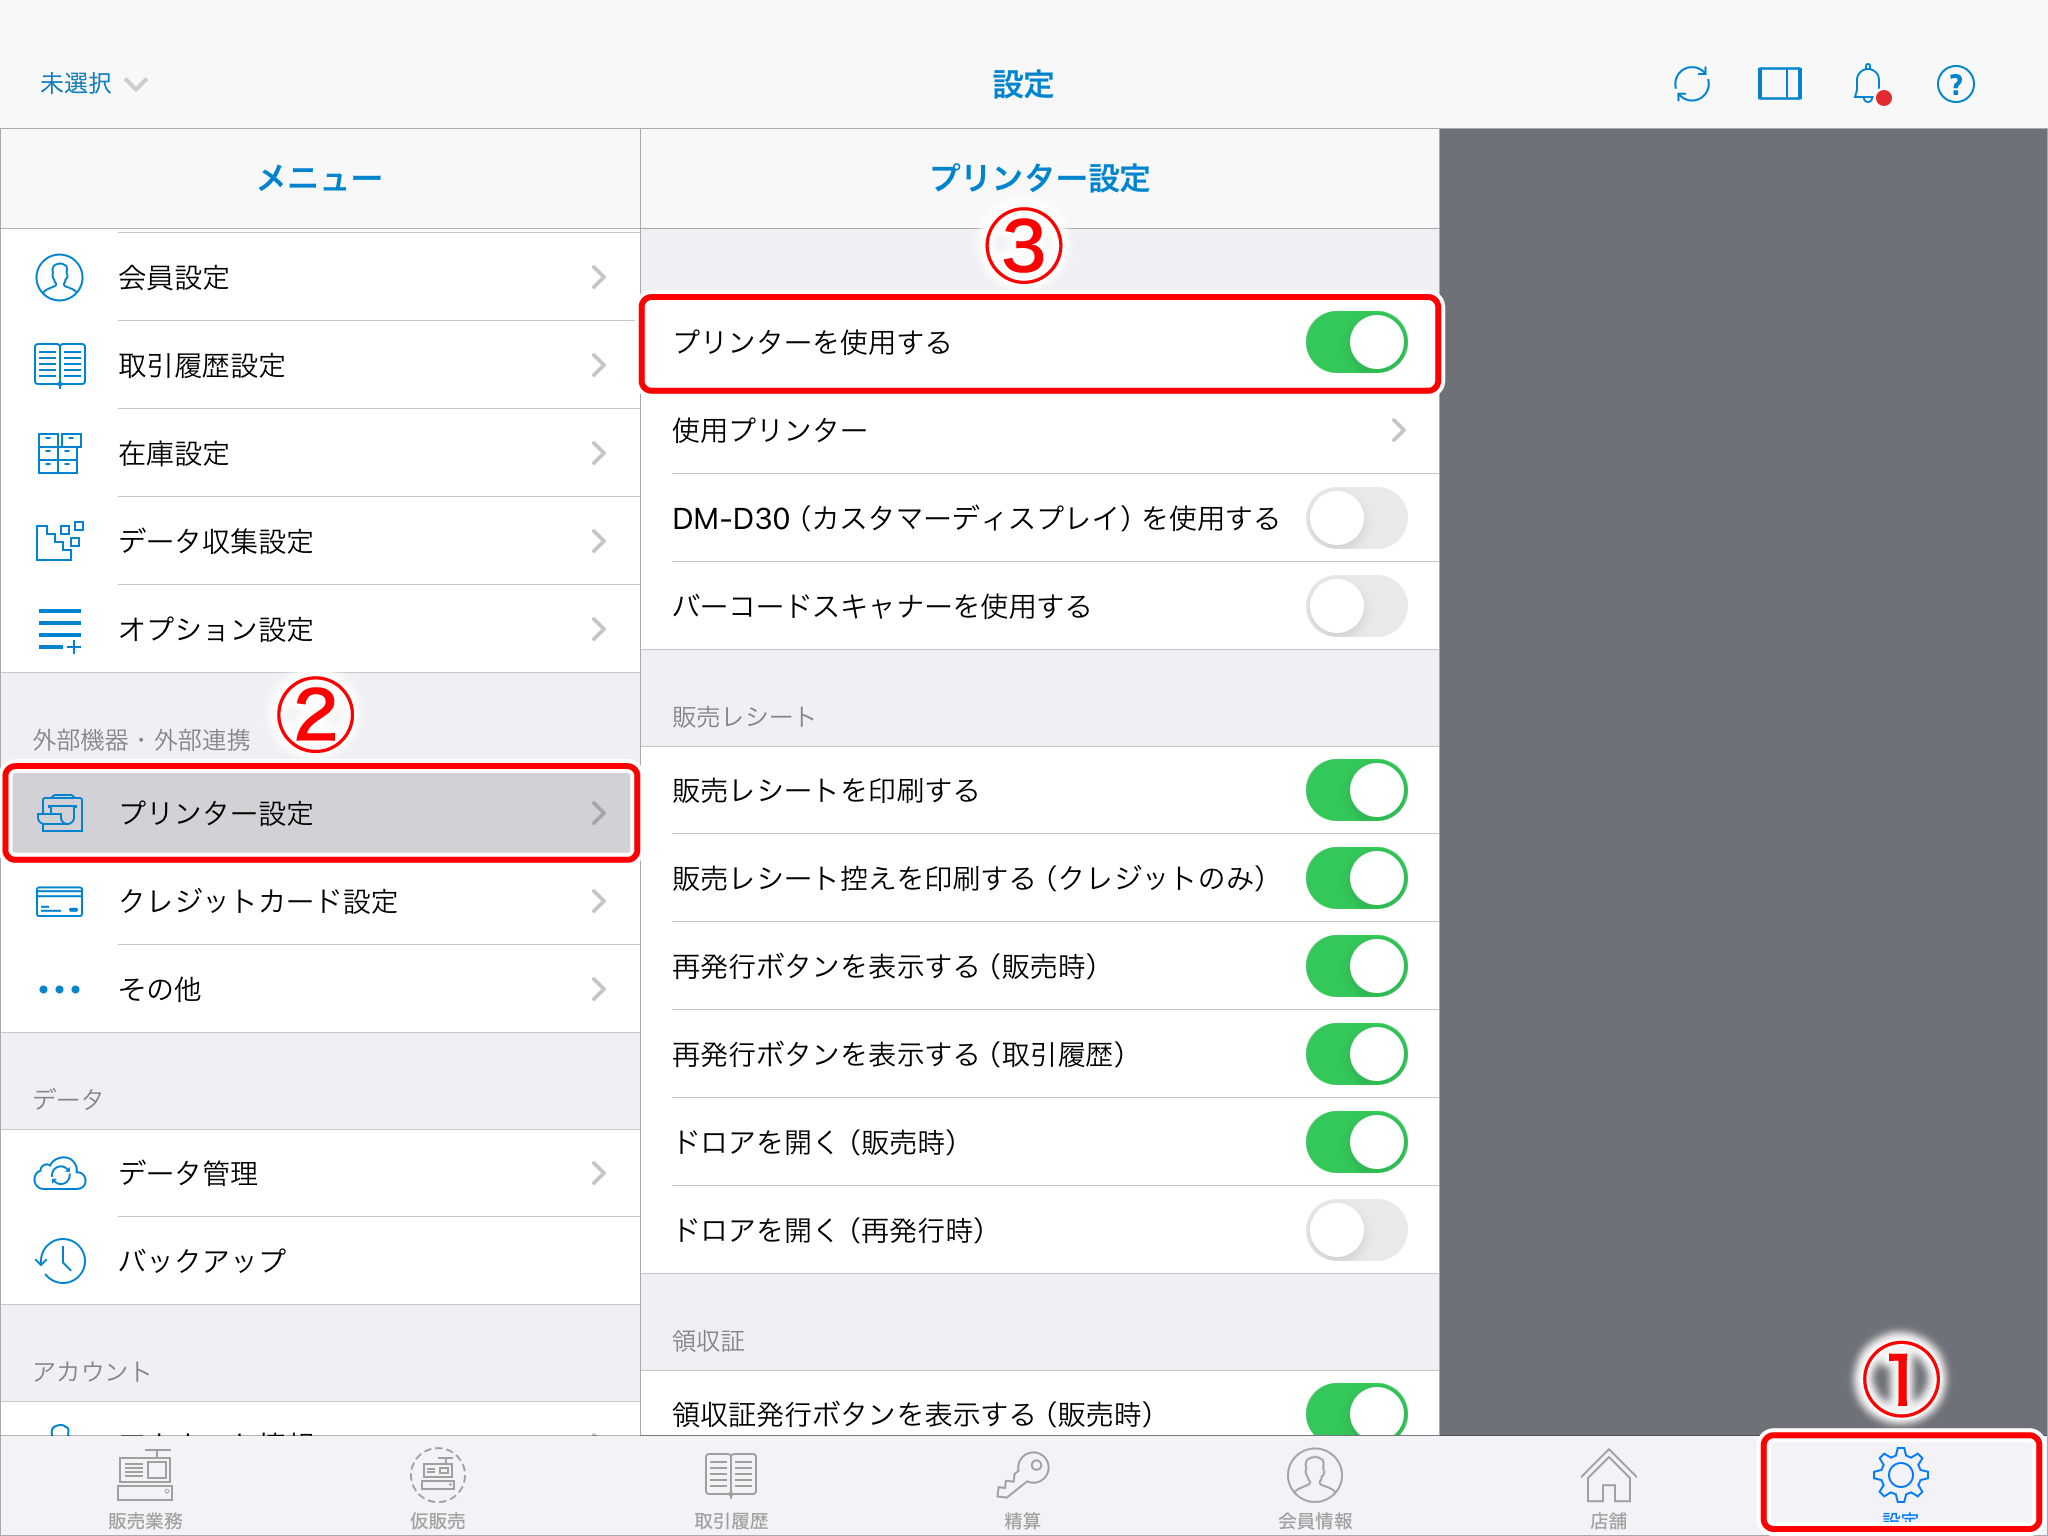
Task: Switch to 販売業務 tab
Action: click(146, 1489)
